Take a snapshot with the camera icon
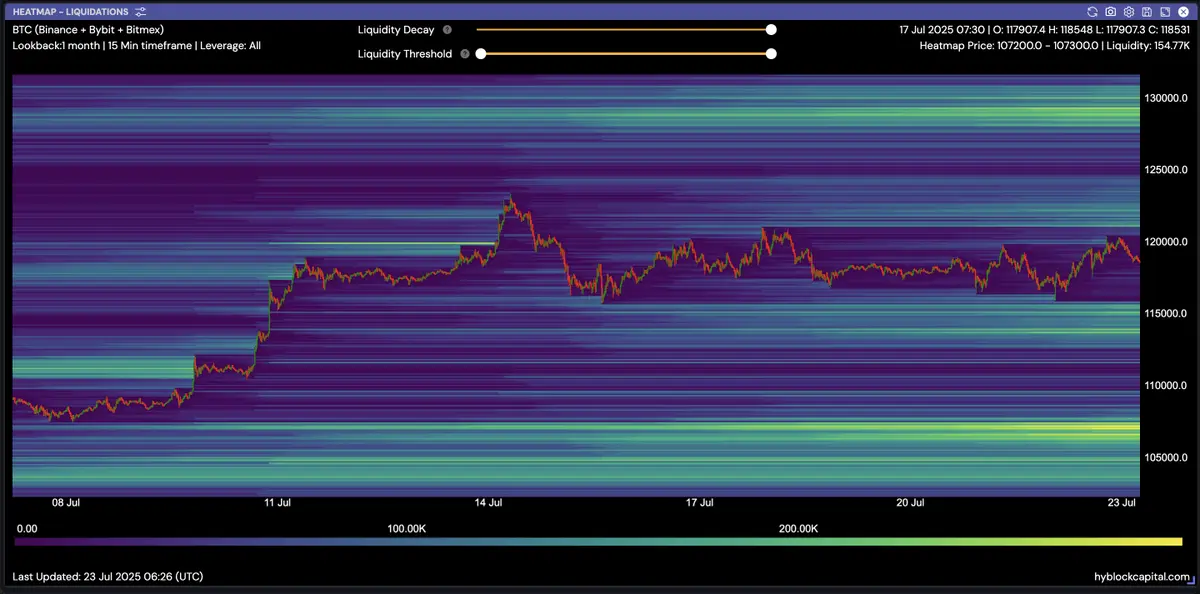The width and height of the screenshot is (1200, 594). point(1111,11)
